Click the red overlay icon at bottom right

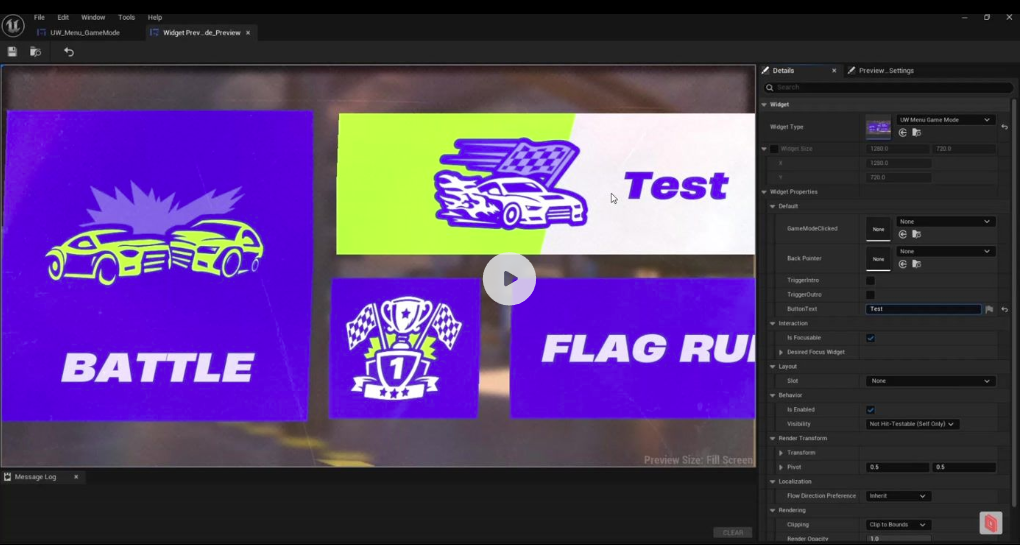990,522
